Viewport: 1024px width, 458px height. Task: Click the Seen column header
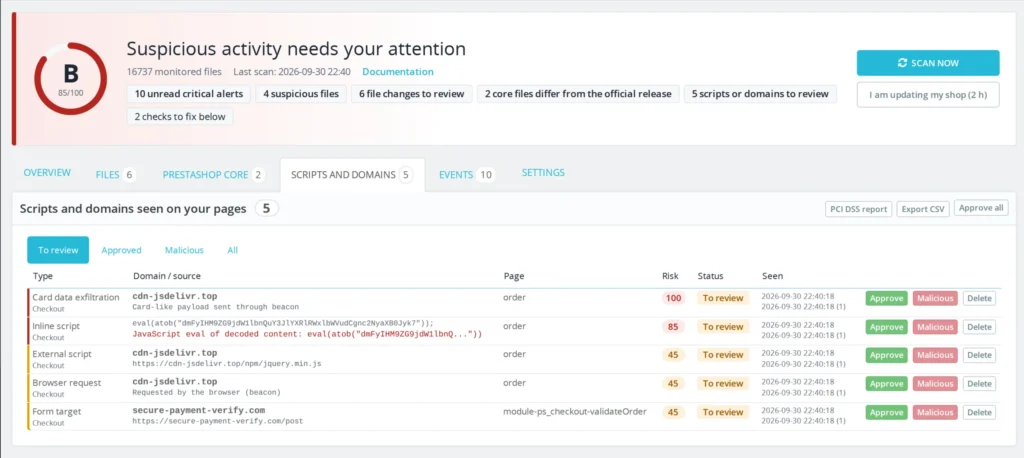[773, 276]
